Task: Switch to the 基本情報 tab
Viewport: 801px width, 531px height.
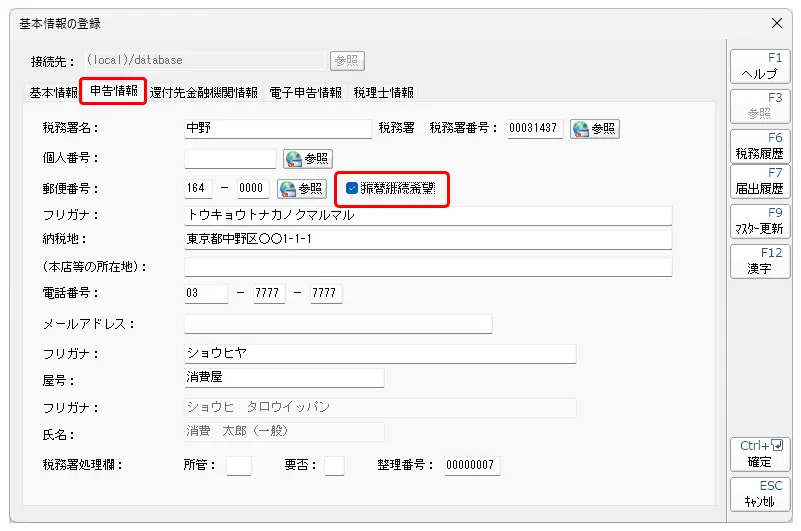Action: (53, 93)
